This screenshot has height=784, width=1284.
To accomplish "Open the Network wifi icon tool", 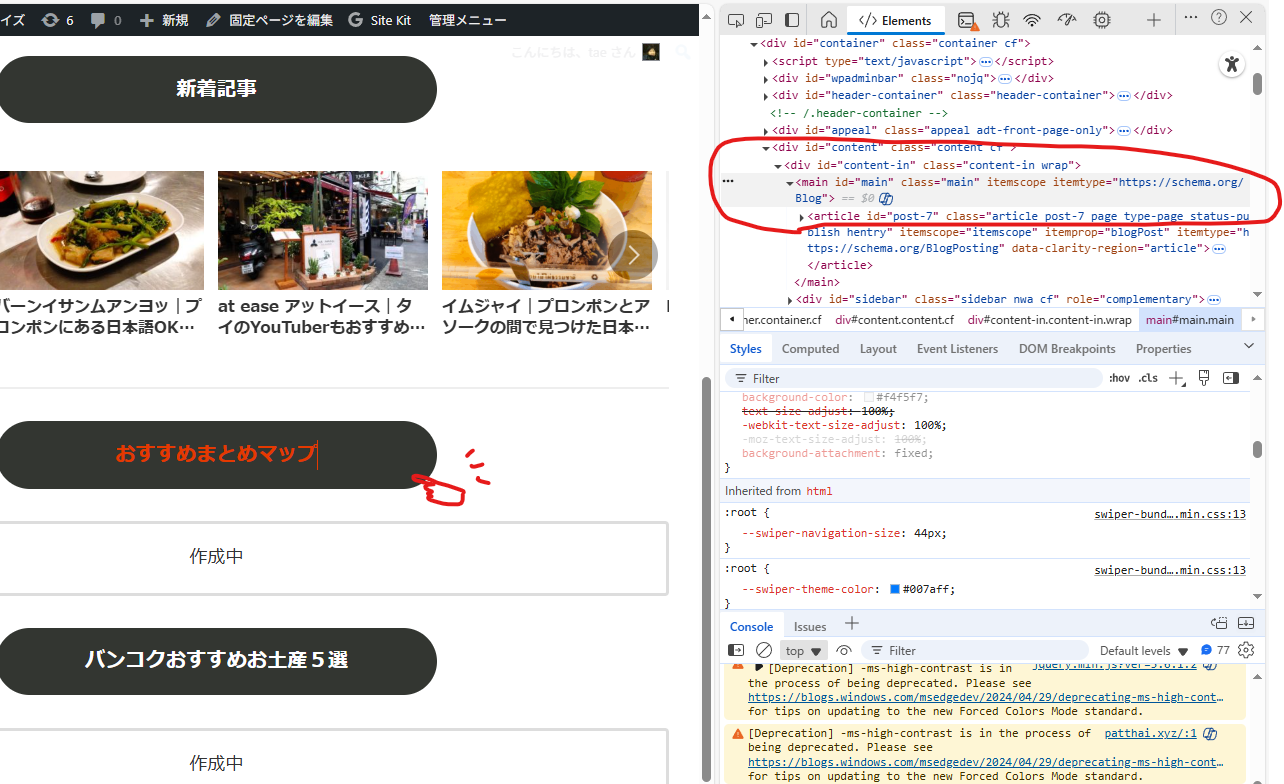I will click(x=1032, y=19).
